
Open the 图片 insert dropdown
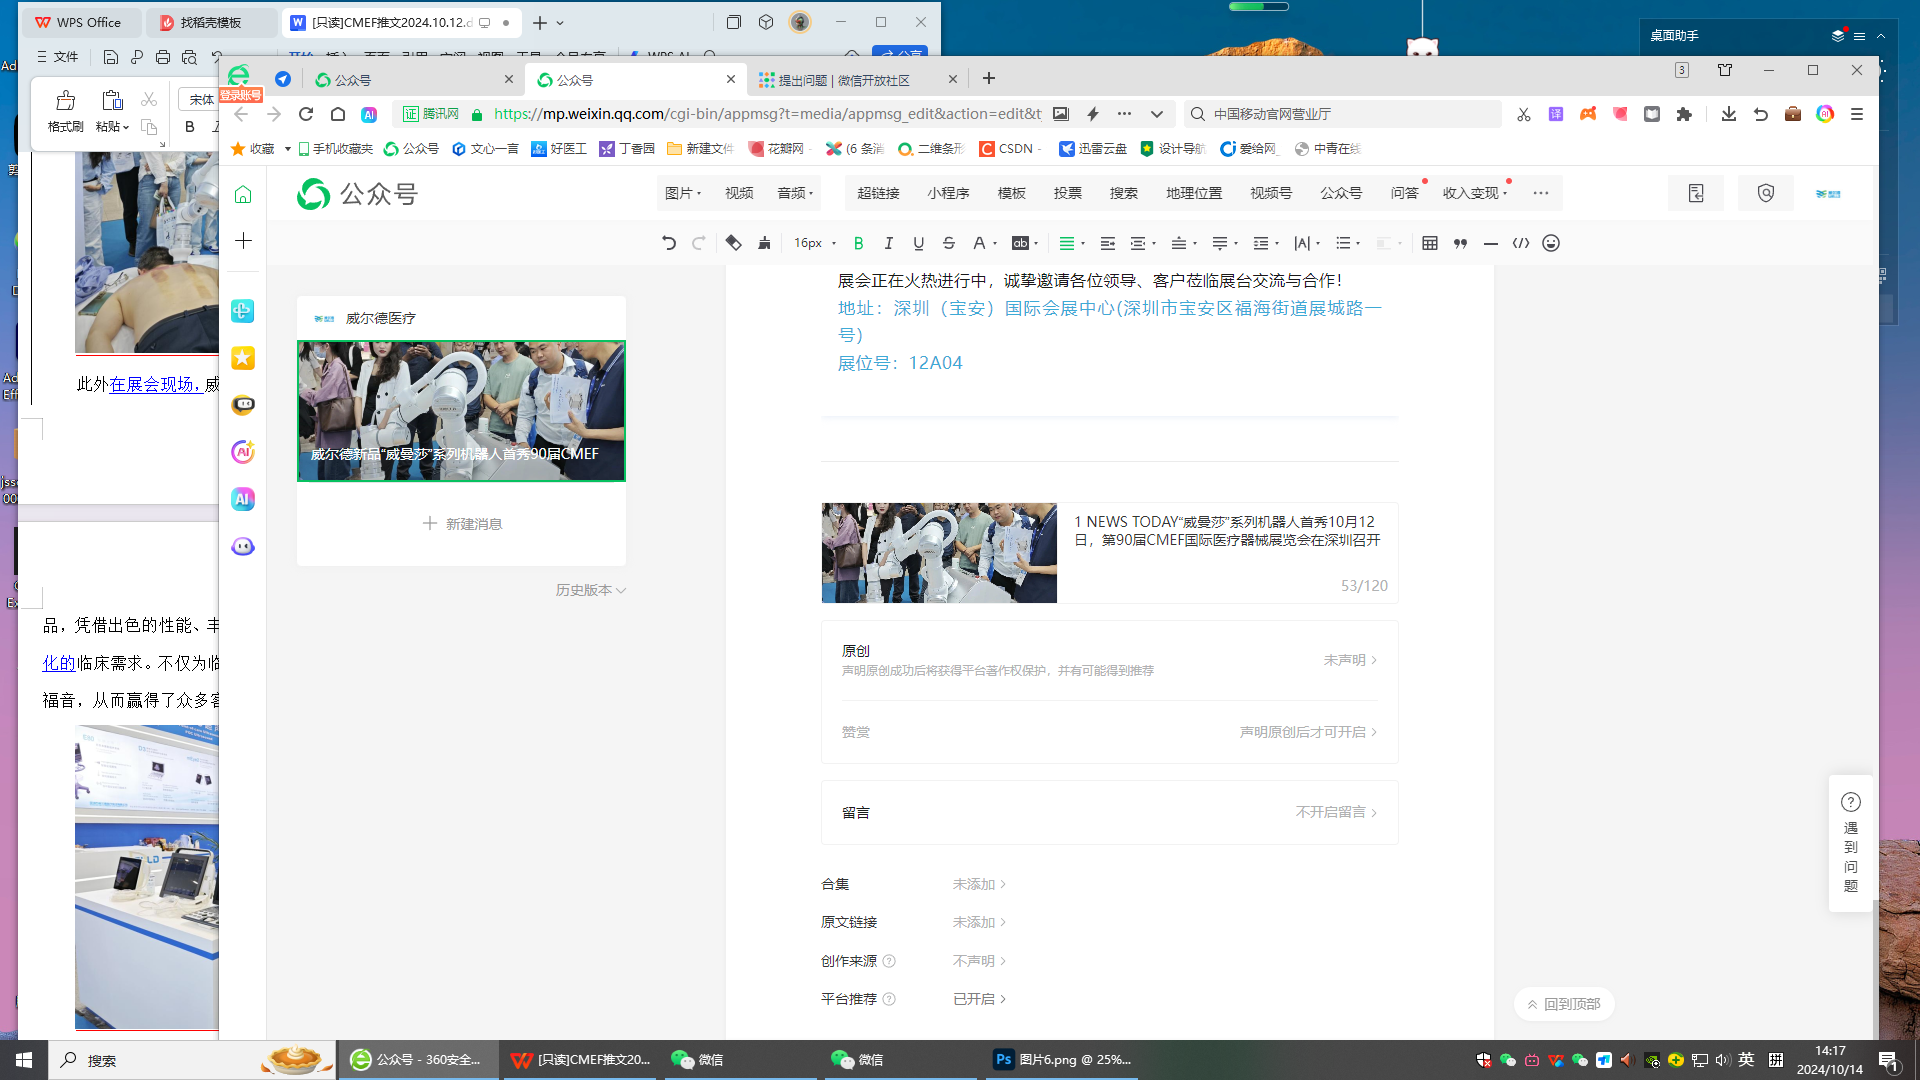(683, 193)
